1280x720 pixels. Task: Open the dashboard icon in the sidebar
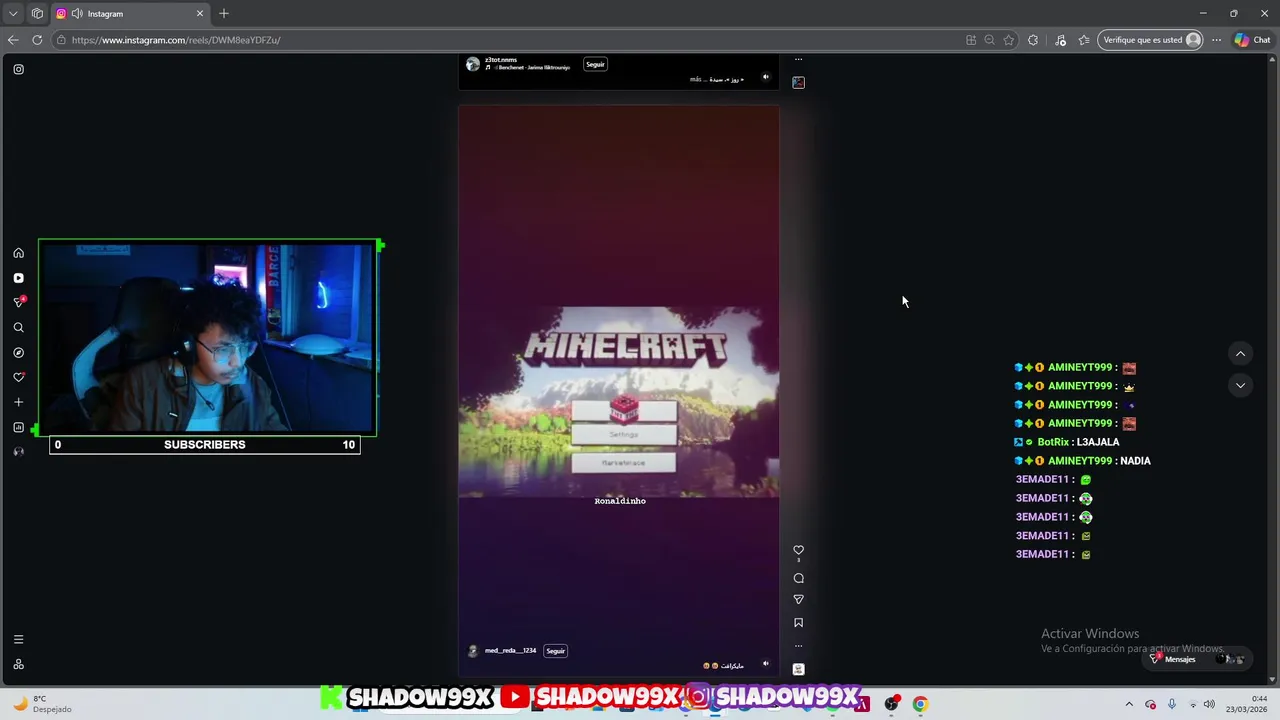18,427
